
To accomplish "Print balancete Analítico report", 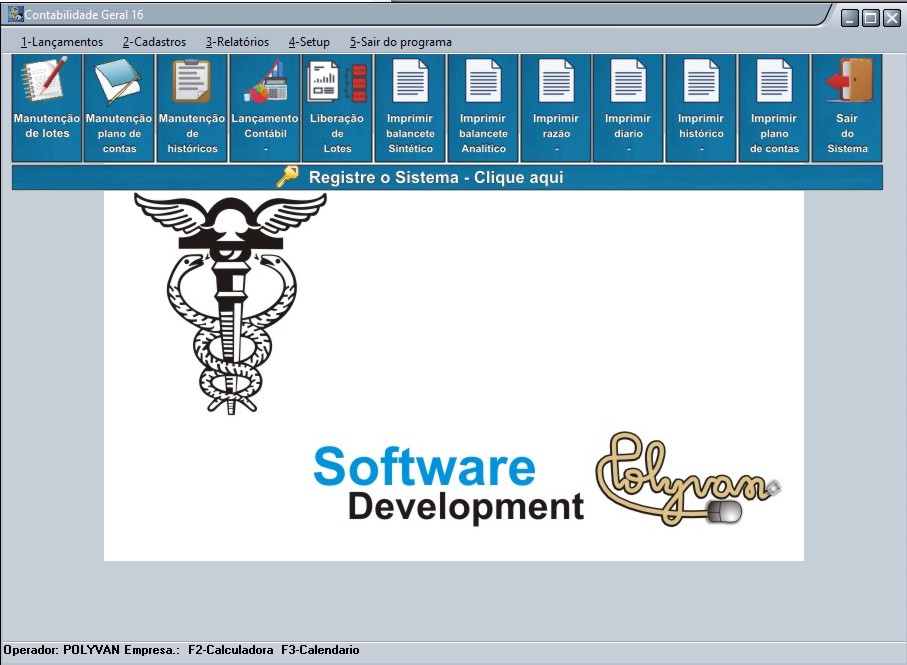I will click(483, 108).
